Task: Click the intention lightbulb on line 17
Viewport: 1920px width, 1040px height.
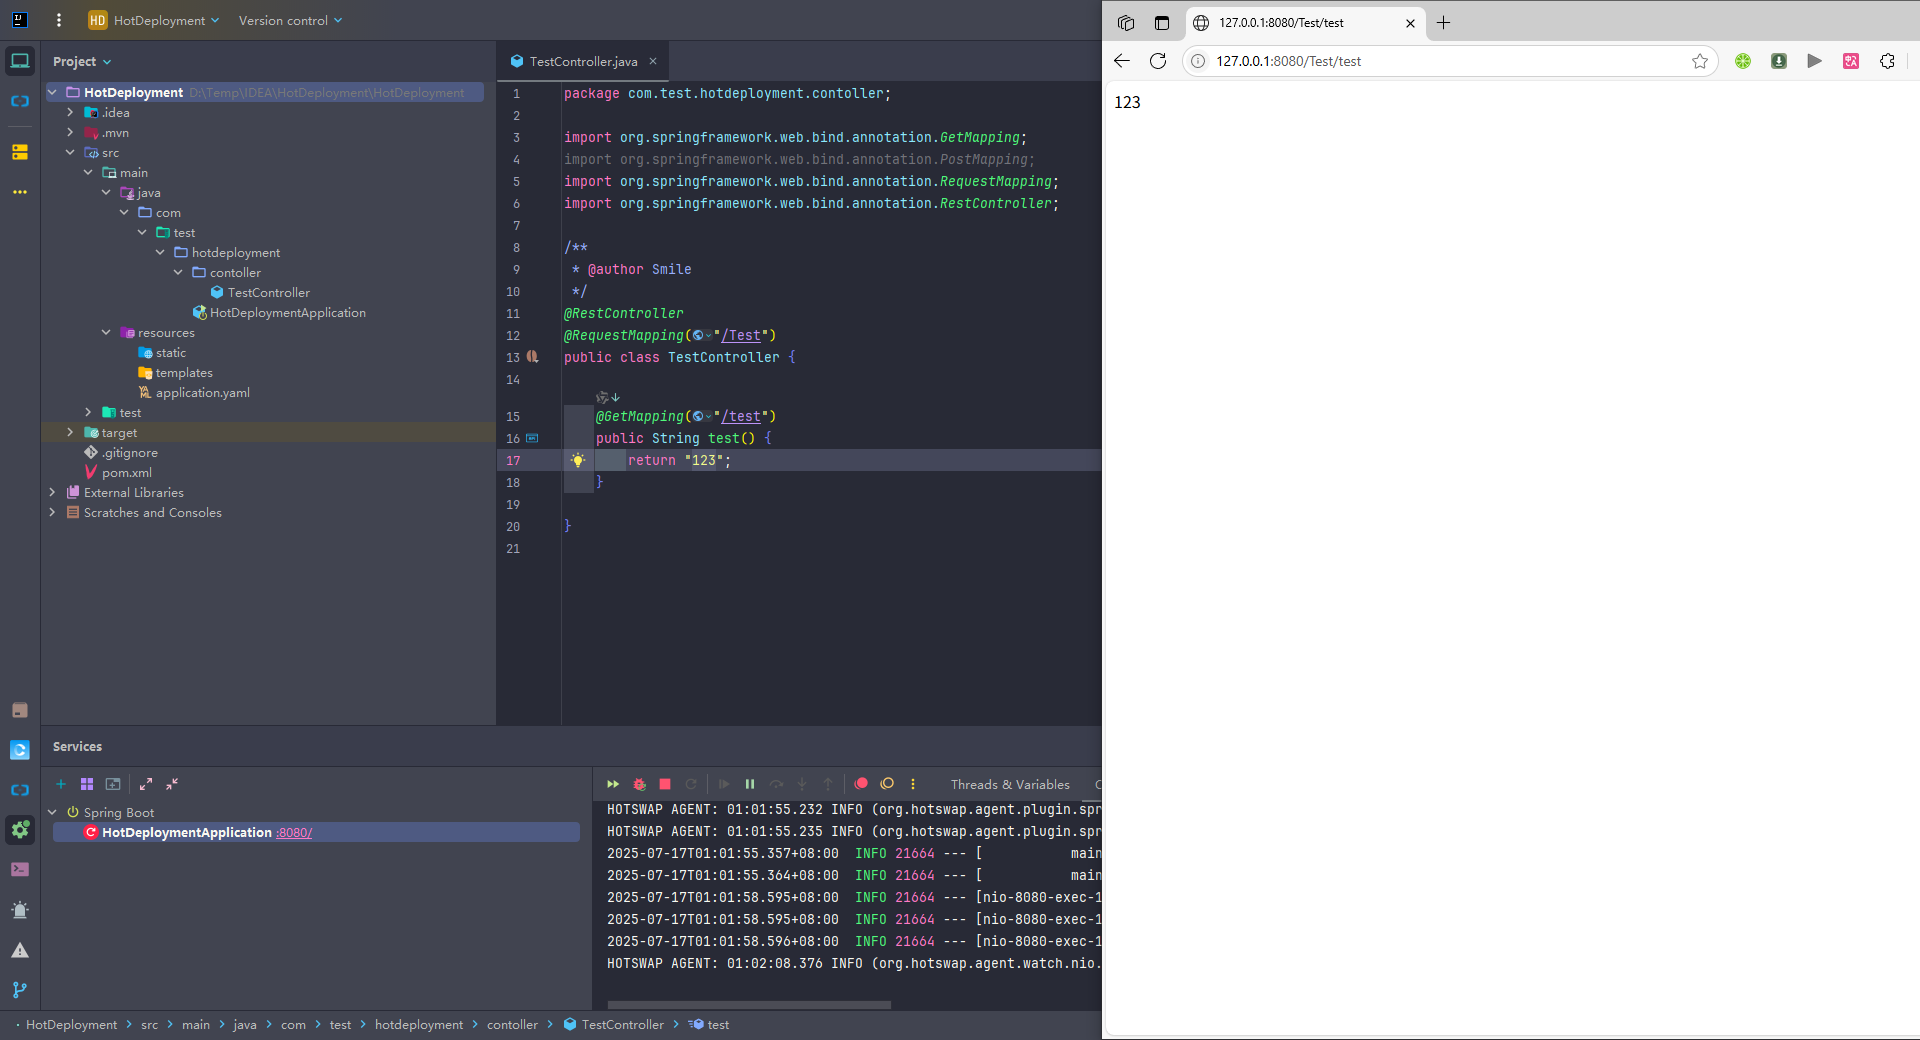Action: coord(577,460)
